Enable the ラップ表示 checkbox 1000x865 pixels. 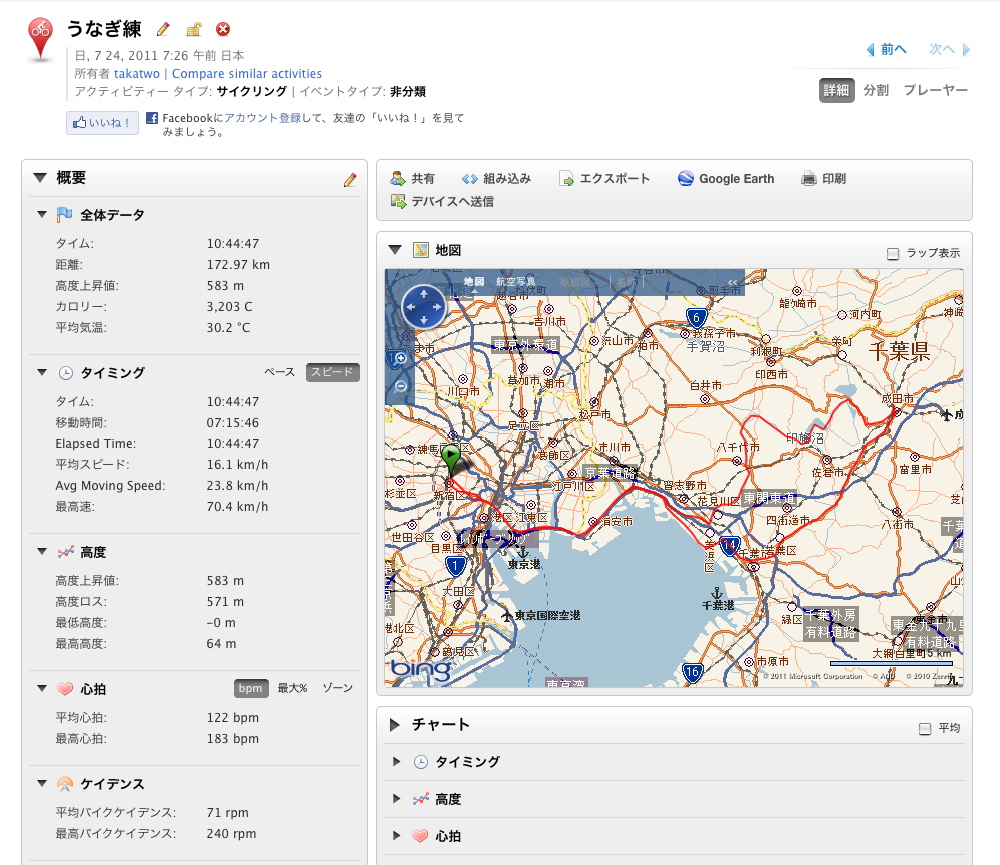click(x=893, y=254)
